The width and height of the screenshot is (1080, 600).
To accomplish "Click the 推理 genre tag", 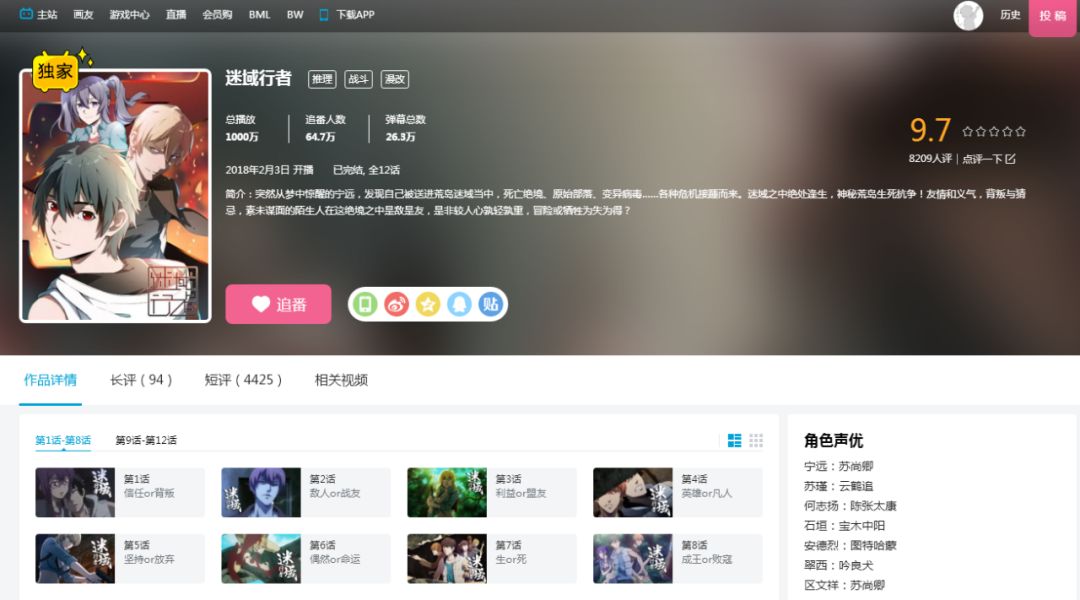I will click(x=322, y=79).
